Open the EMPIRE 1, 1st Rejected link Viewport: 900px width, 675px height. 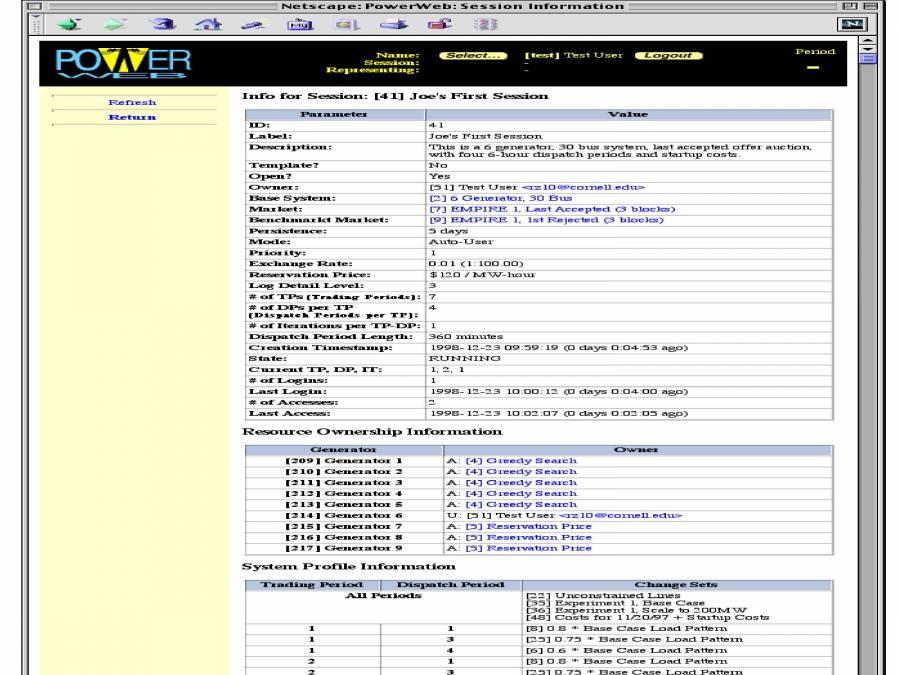click(516, 220)
